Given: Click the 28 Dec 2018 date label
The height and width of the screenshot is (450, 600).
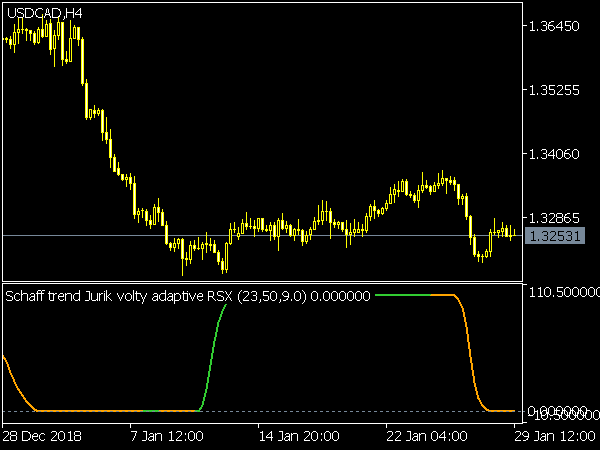Looking at the screenshot, I should point(42,436).
